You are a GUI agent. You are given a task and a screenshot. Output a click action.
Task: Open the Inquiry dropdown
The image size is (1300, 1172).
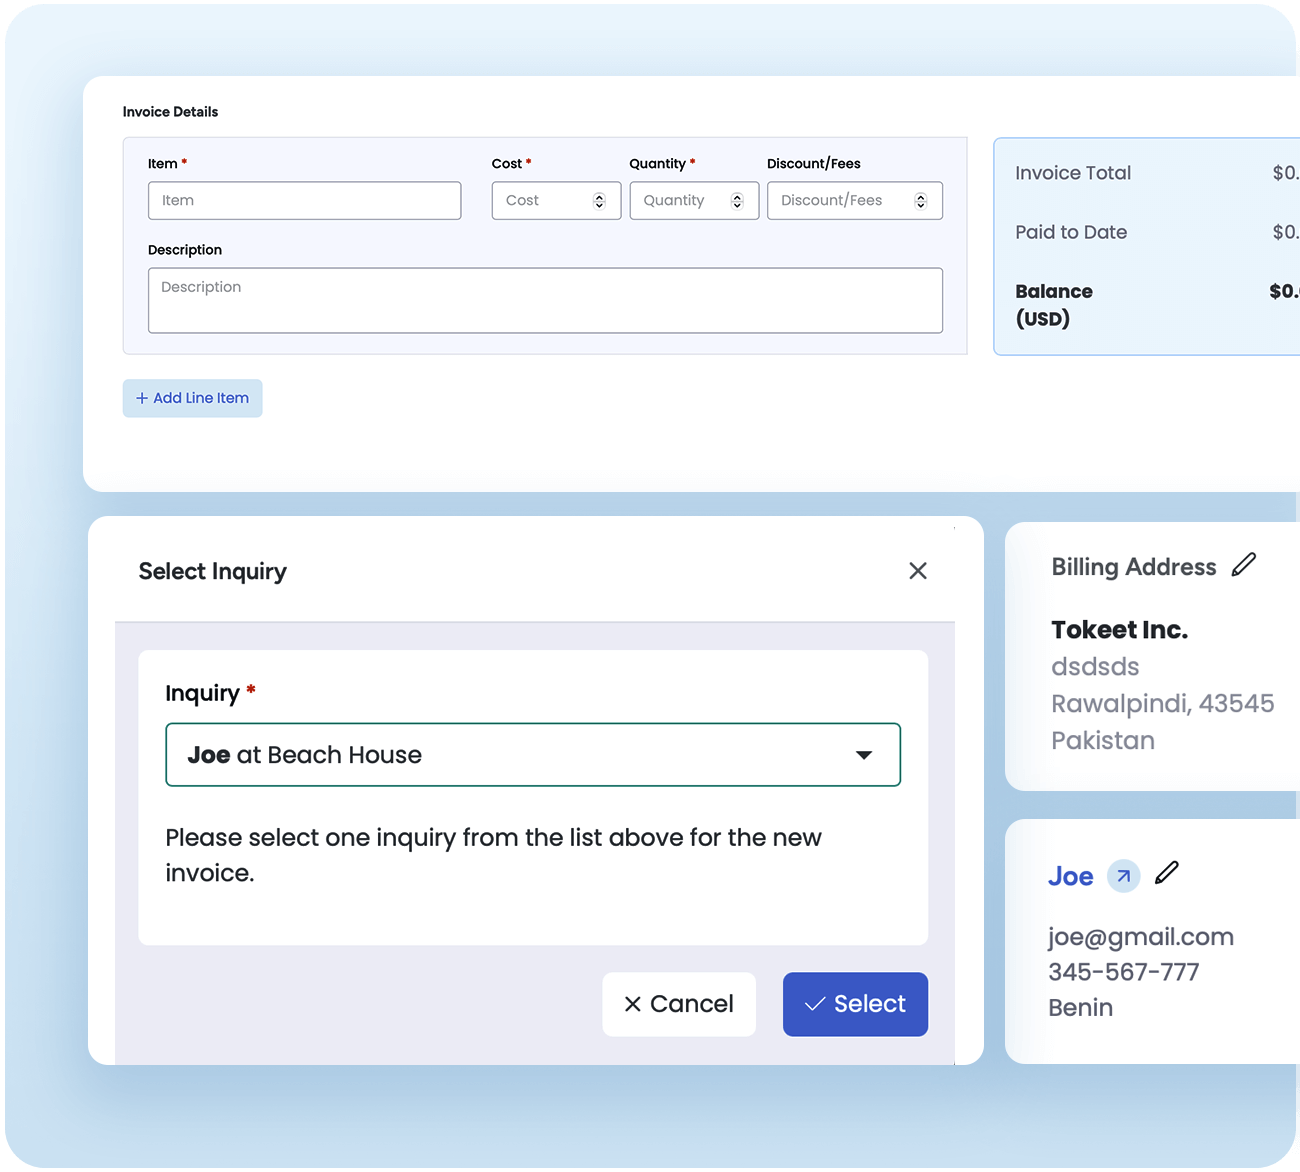click(532, 755)
